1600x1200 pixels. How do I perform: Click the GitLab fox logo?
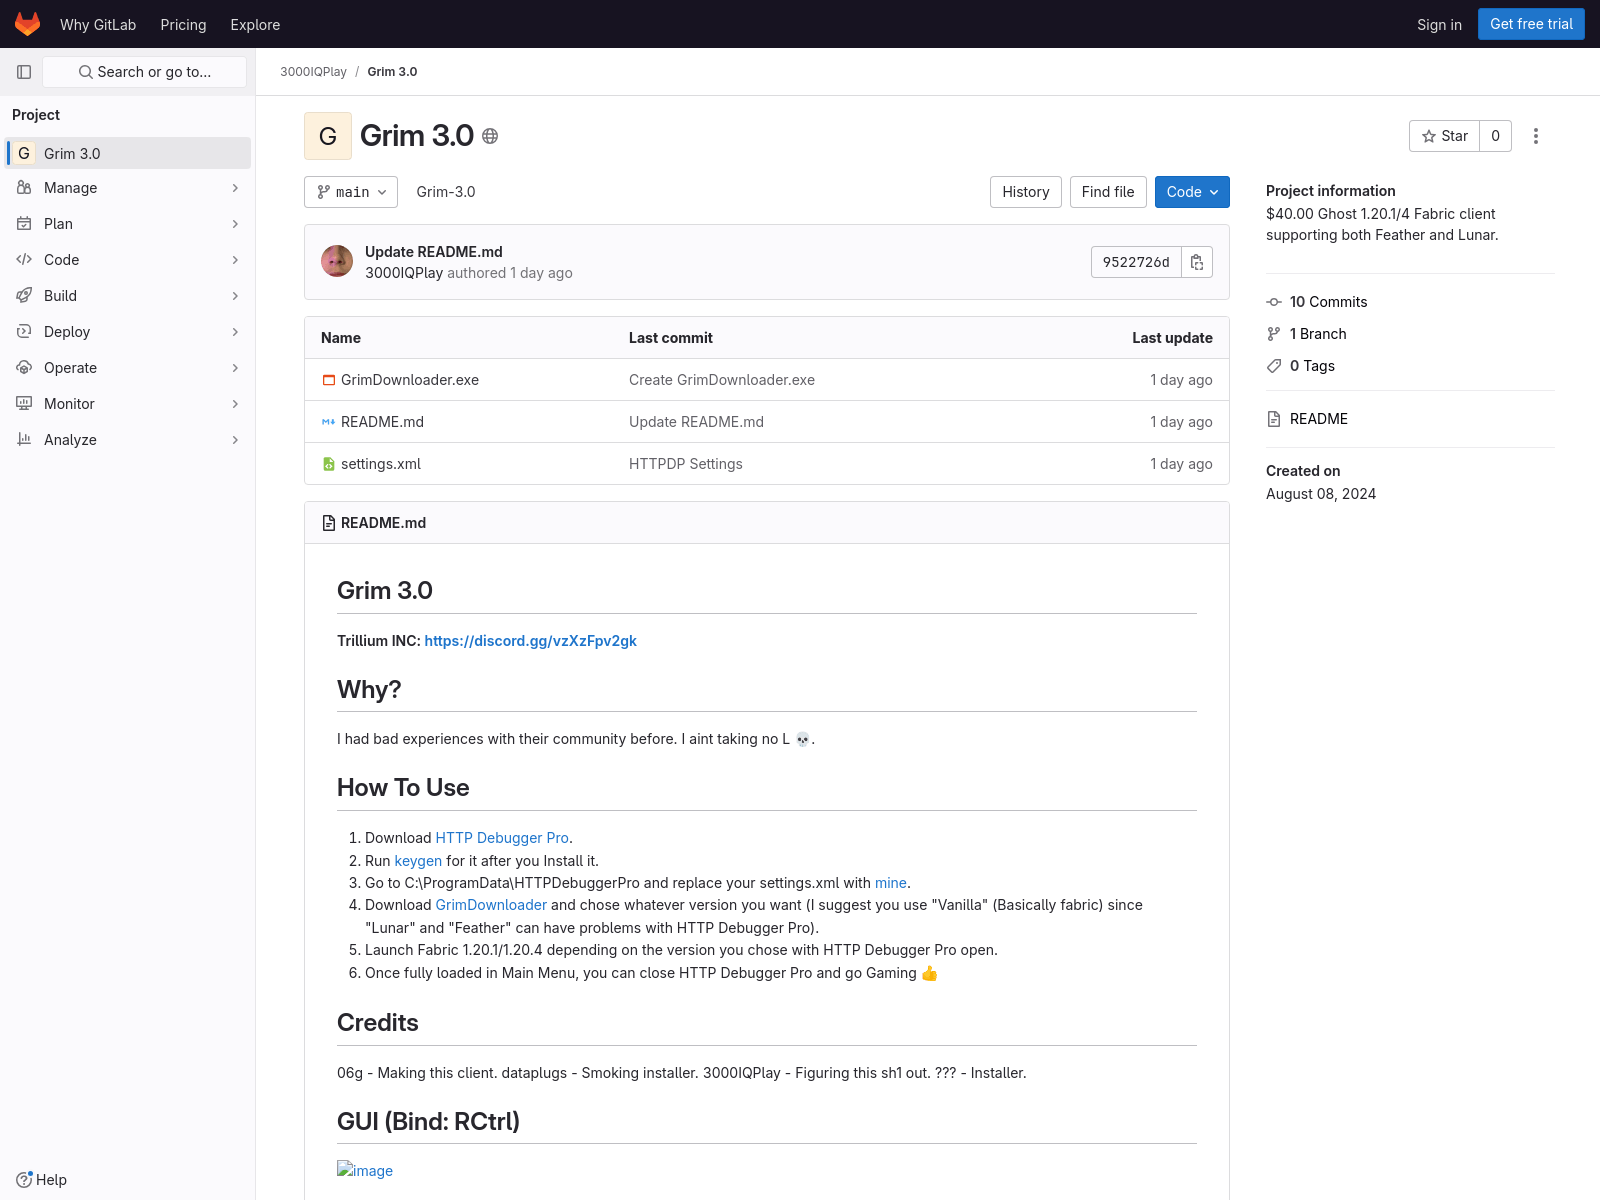point(28,24)
